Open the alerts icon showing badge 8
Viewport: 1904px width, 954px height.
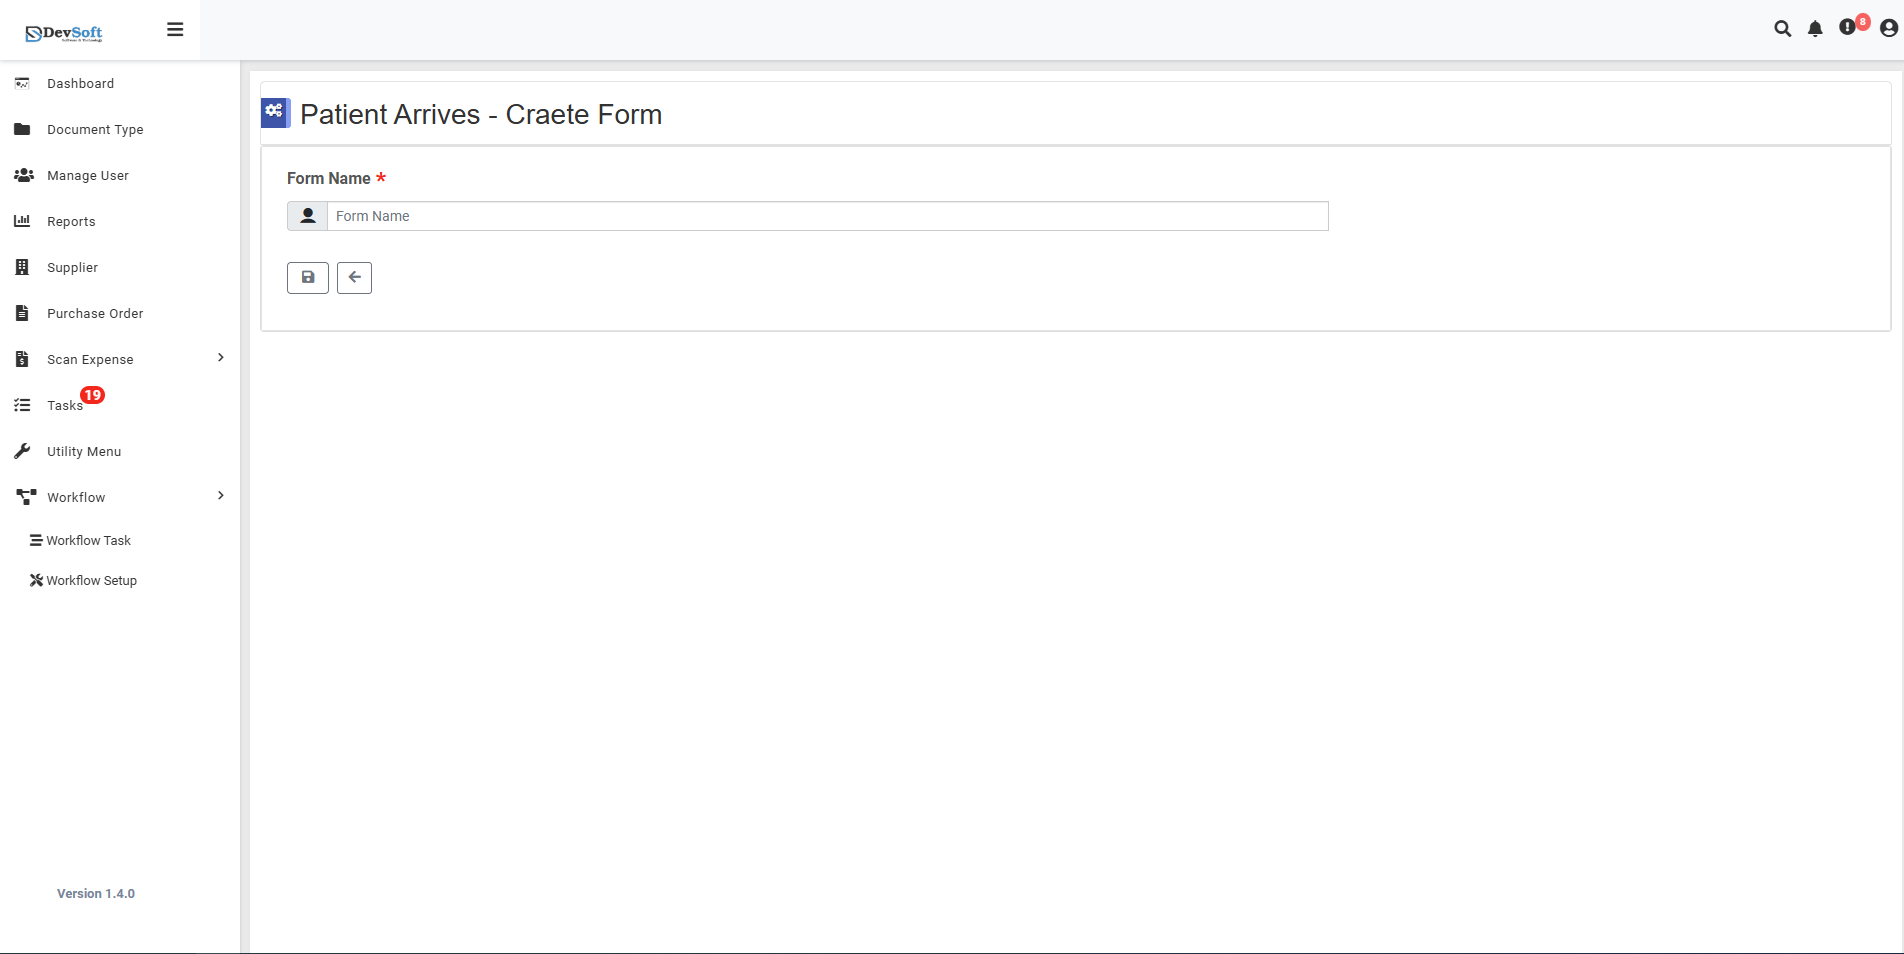click(1849, 29)
